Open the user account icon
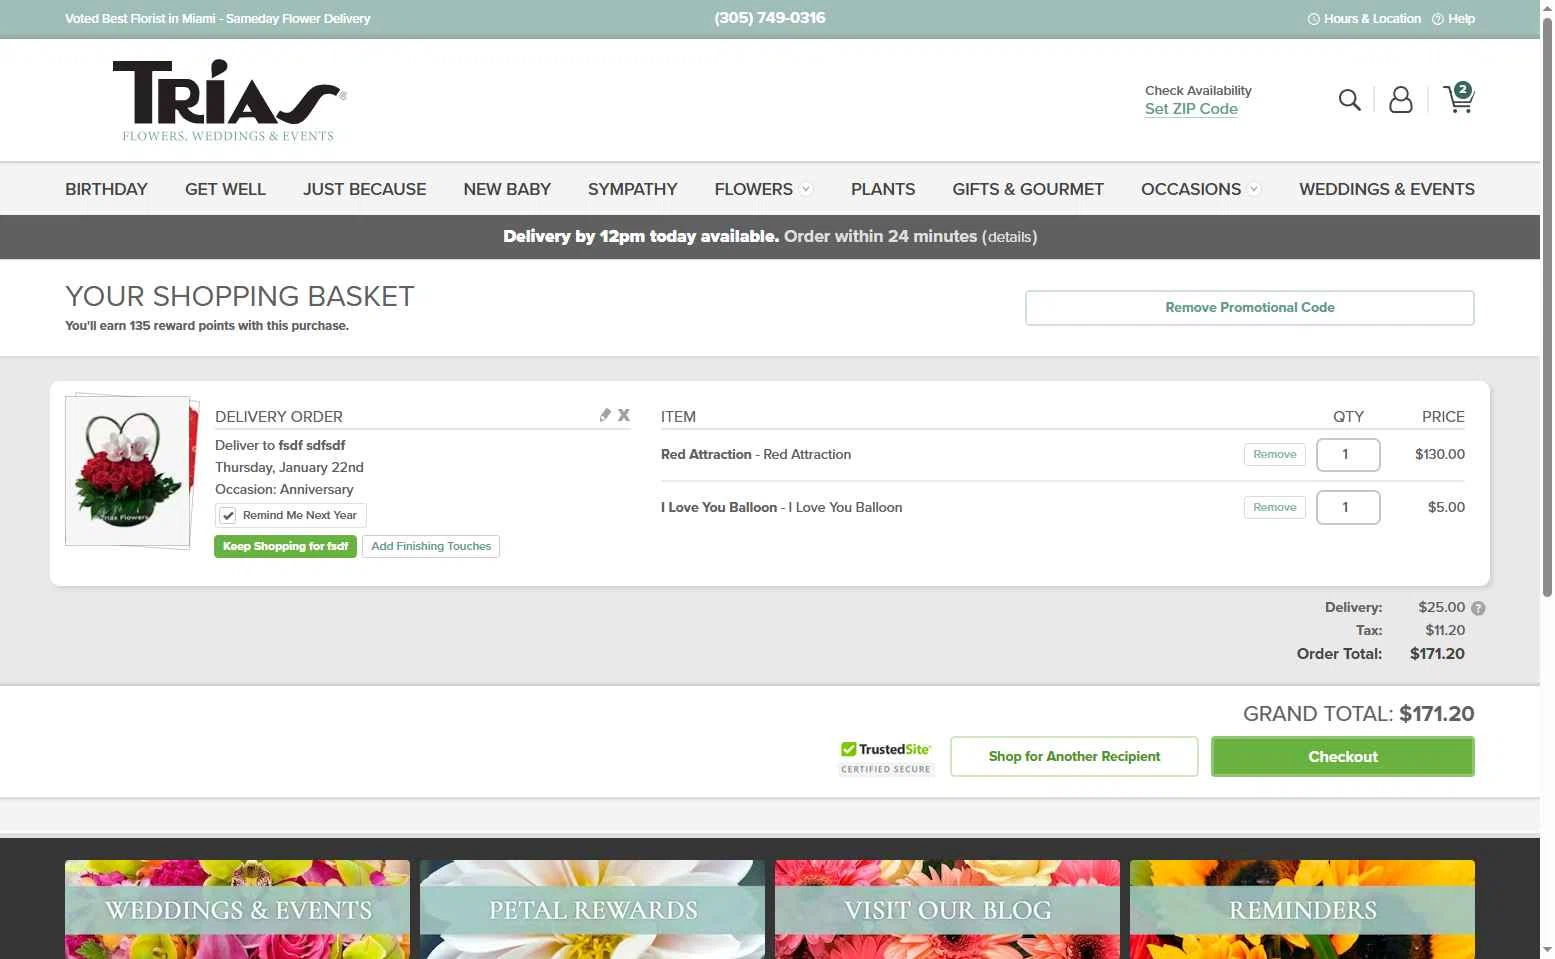Screen dimensions: 1555x959 pyautogui.click(x=1401, y=99)
